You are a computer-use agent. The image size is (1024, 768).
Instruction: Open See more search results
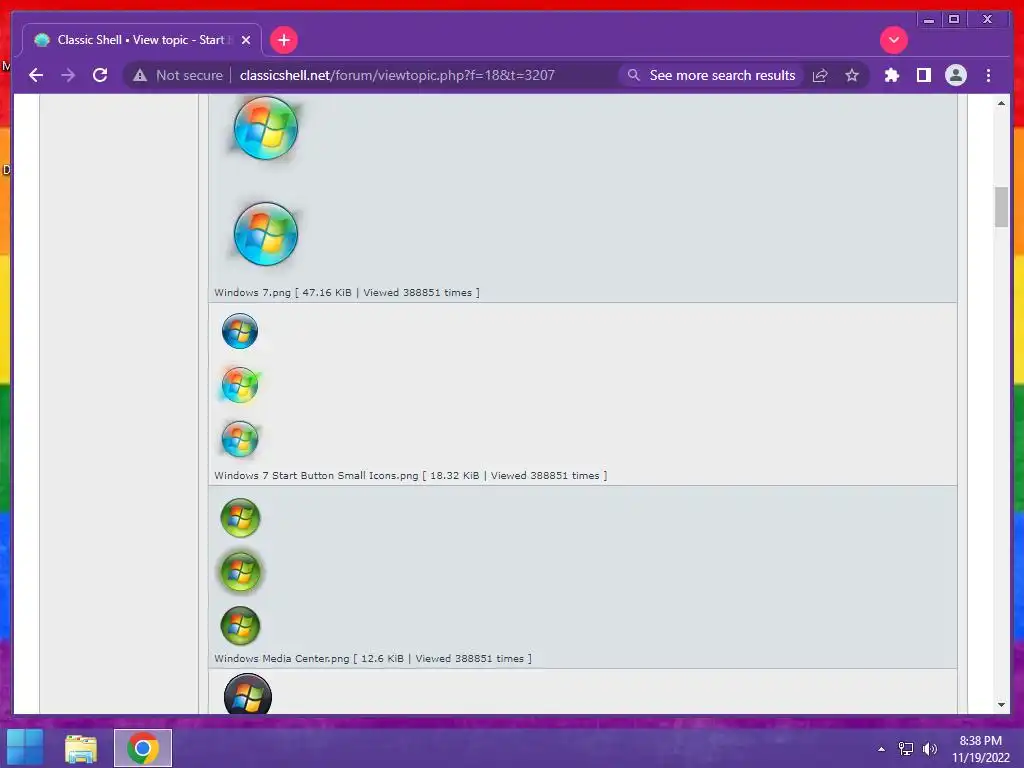click(x=711, y=75)
